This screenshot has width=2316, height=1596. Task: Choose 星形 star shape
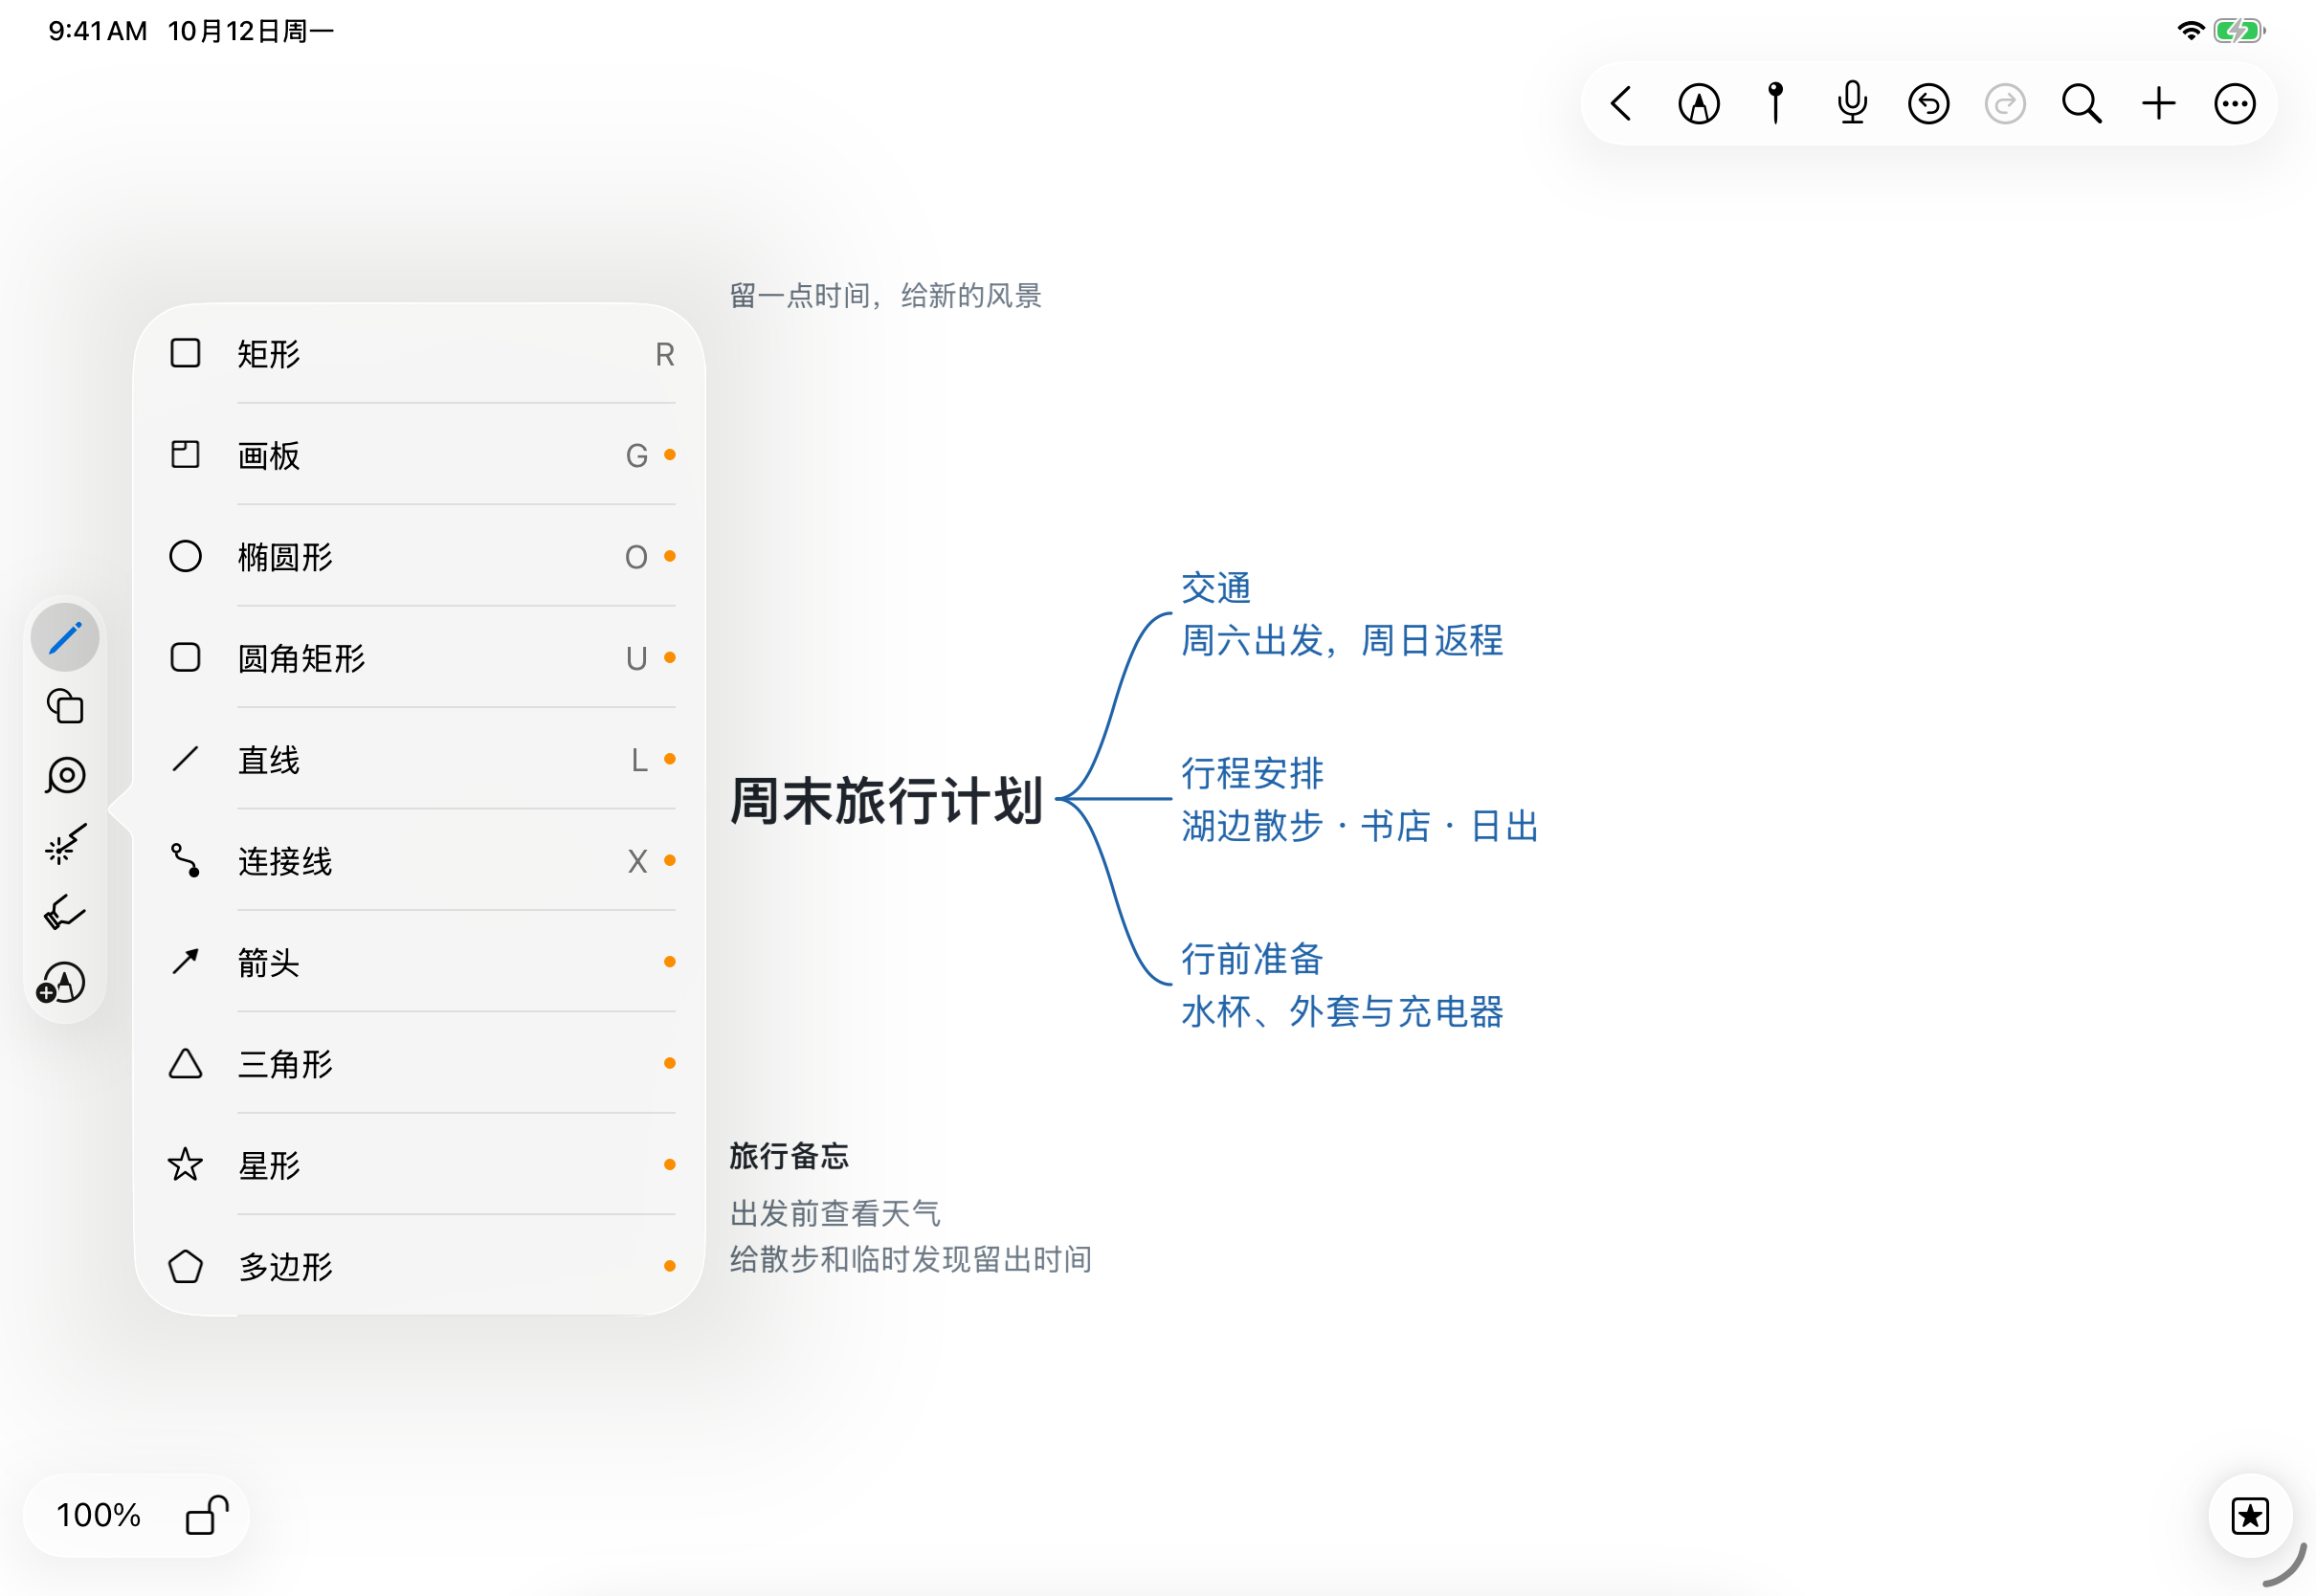click(419, 1165)
